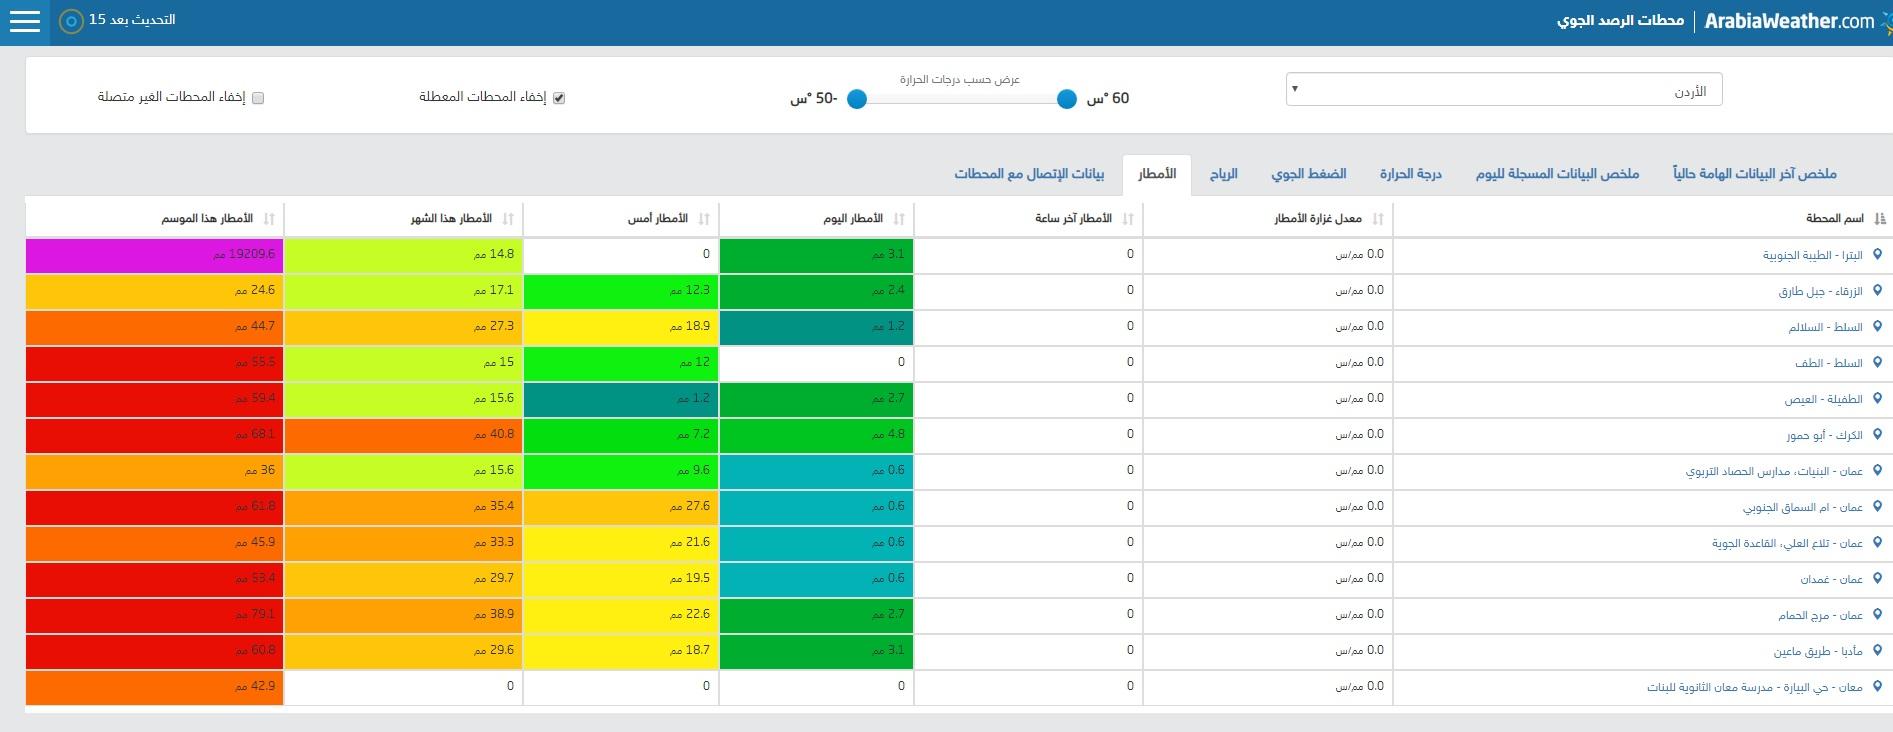
Task: Click the 38.9 مم monthly rainfall cell
Action: pyautogui.click(x=403, y=615)
